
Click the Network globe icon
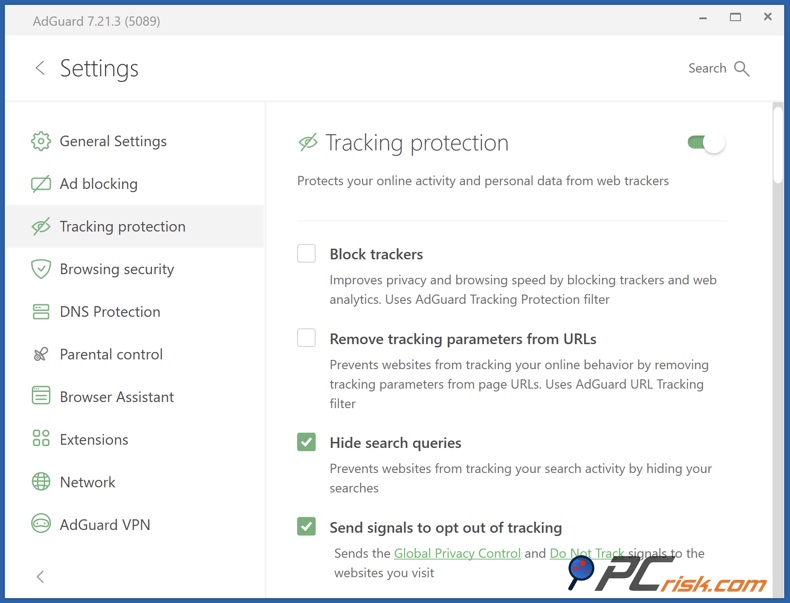pyautogui.click(x=41, y=482)
